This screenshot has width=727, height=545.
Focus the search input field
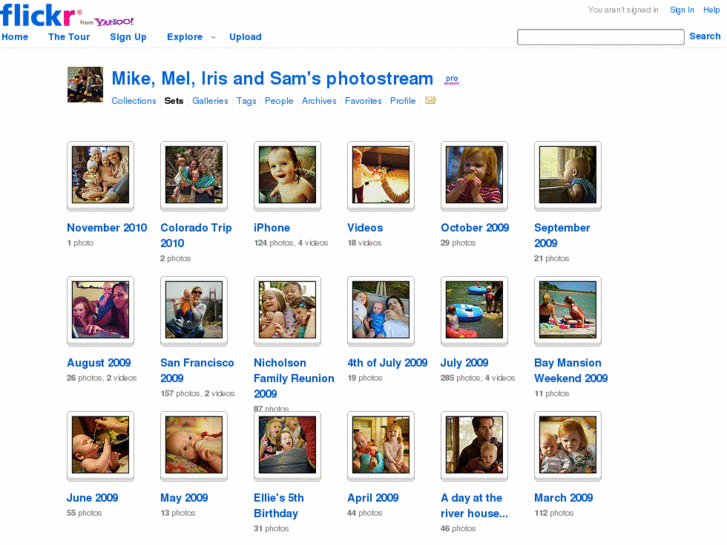tap(600, 37)
